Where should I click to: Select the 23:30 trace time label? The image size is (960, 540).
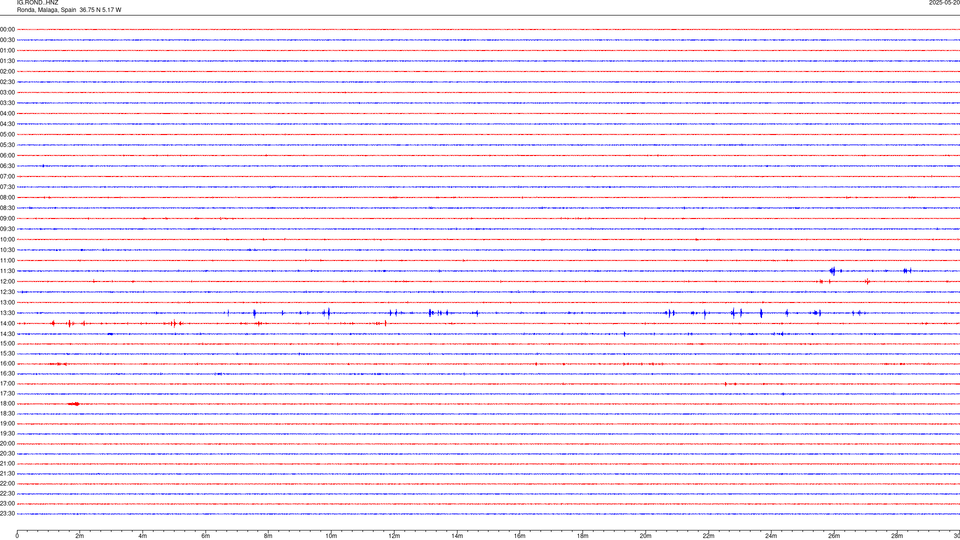pos(7,514)
